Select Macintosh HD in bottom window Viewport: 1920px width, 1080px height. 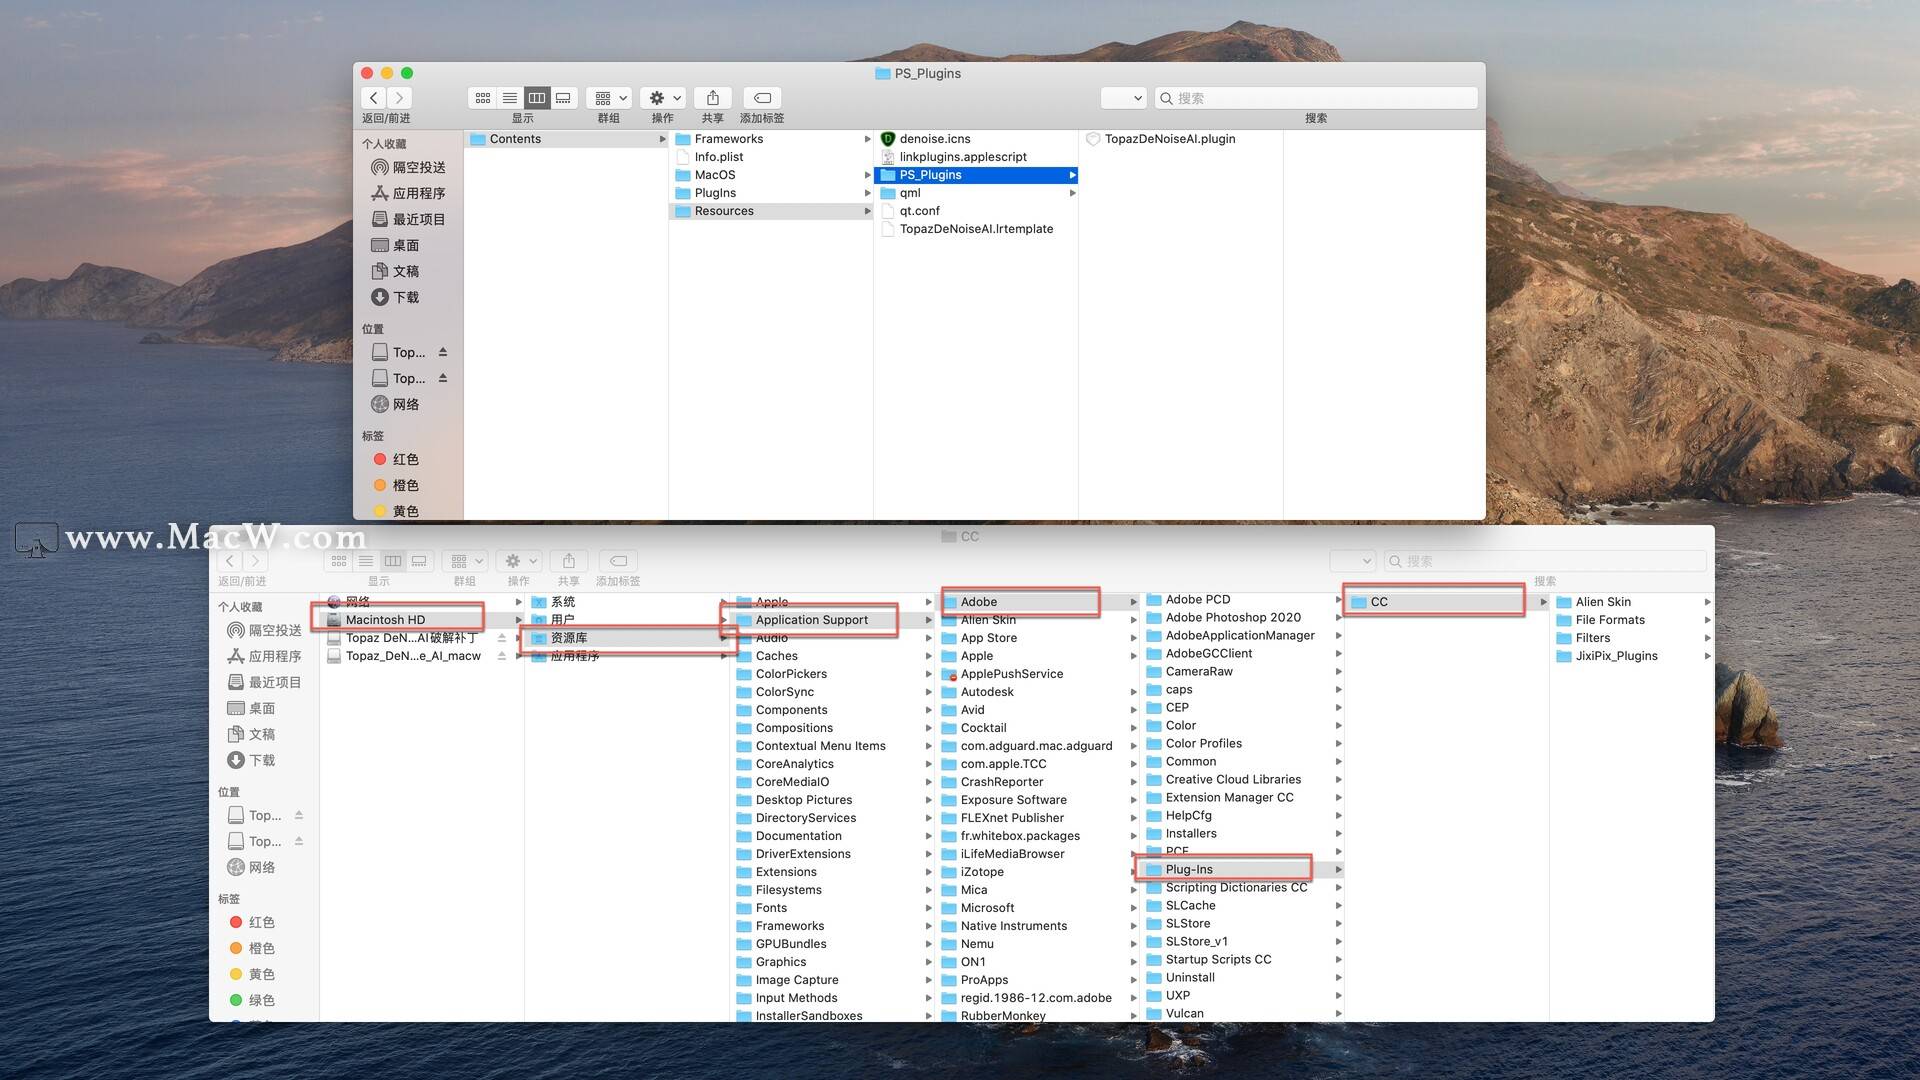(x=385, y=620)
